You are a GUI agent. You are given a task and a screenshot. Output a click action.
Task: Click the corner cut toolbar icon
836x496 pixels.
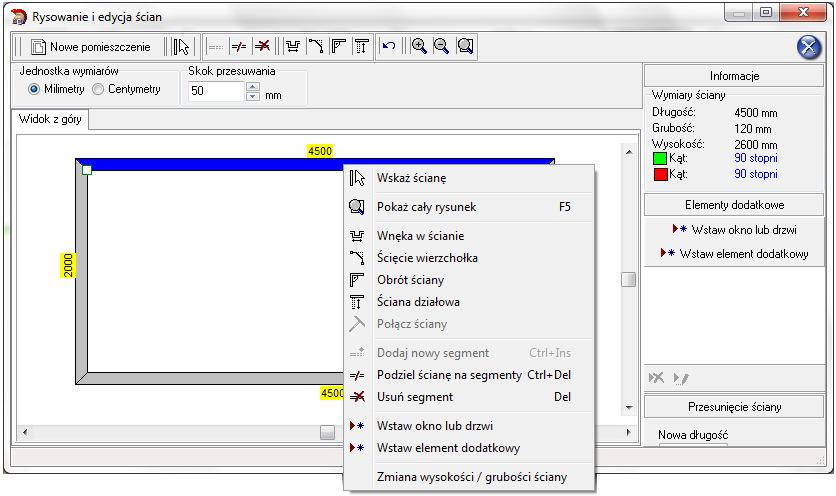(x=316, y=47)
